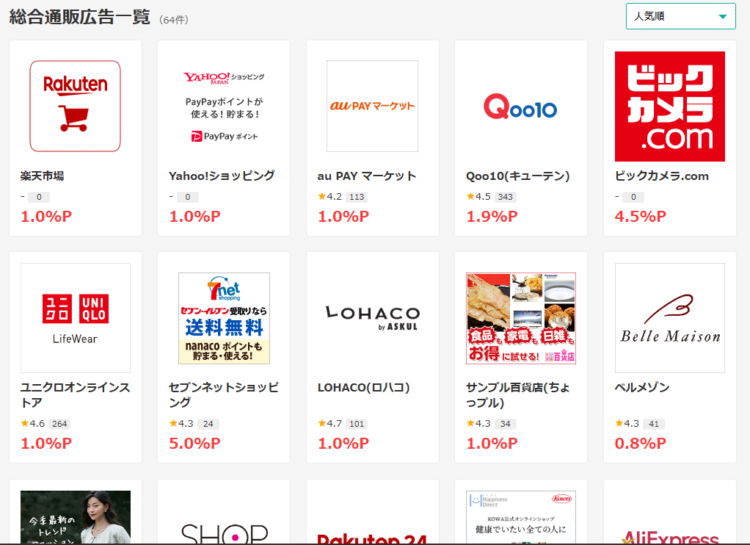
Task: Click the Belle Maison logo
Action: point(670,318)
